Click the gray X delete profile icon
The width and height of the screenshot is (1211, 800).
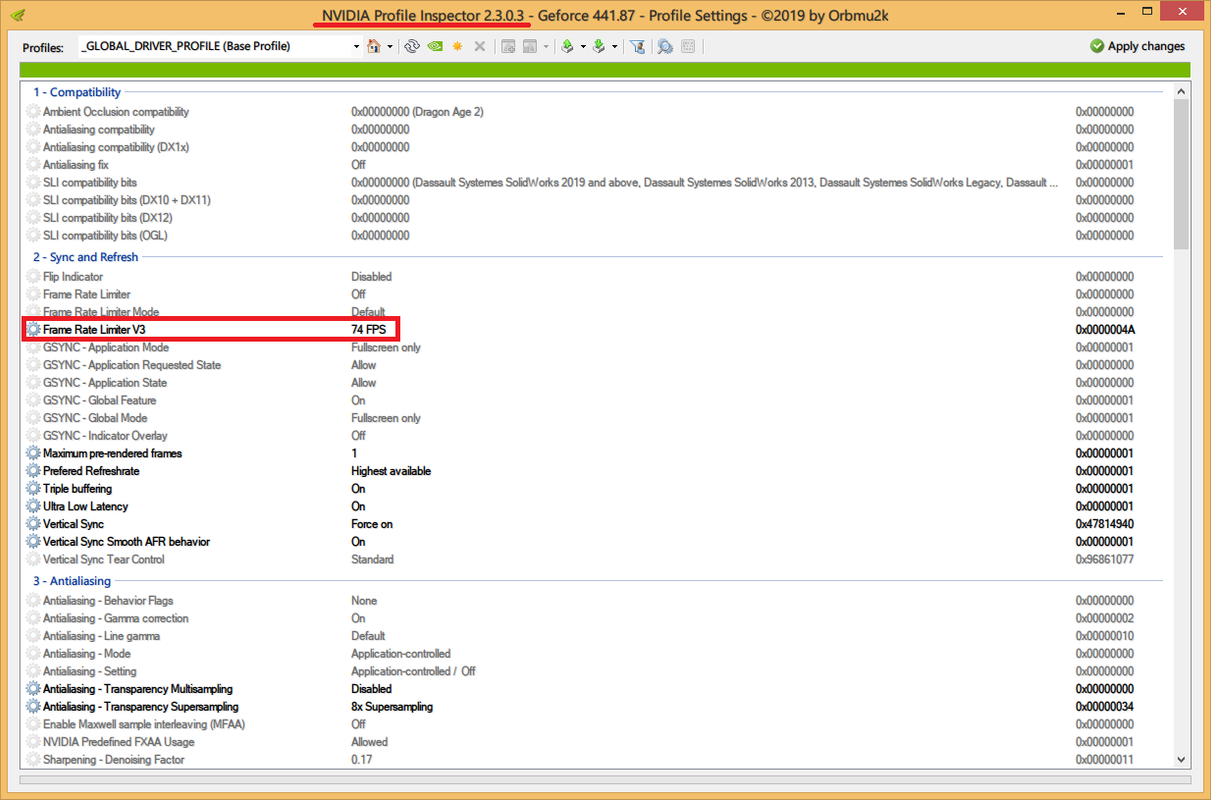point(480,46)
